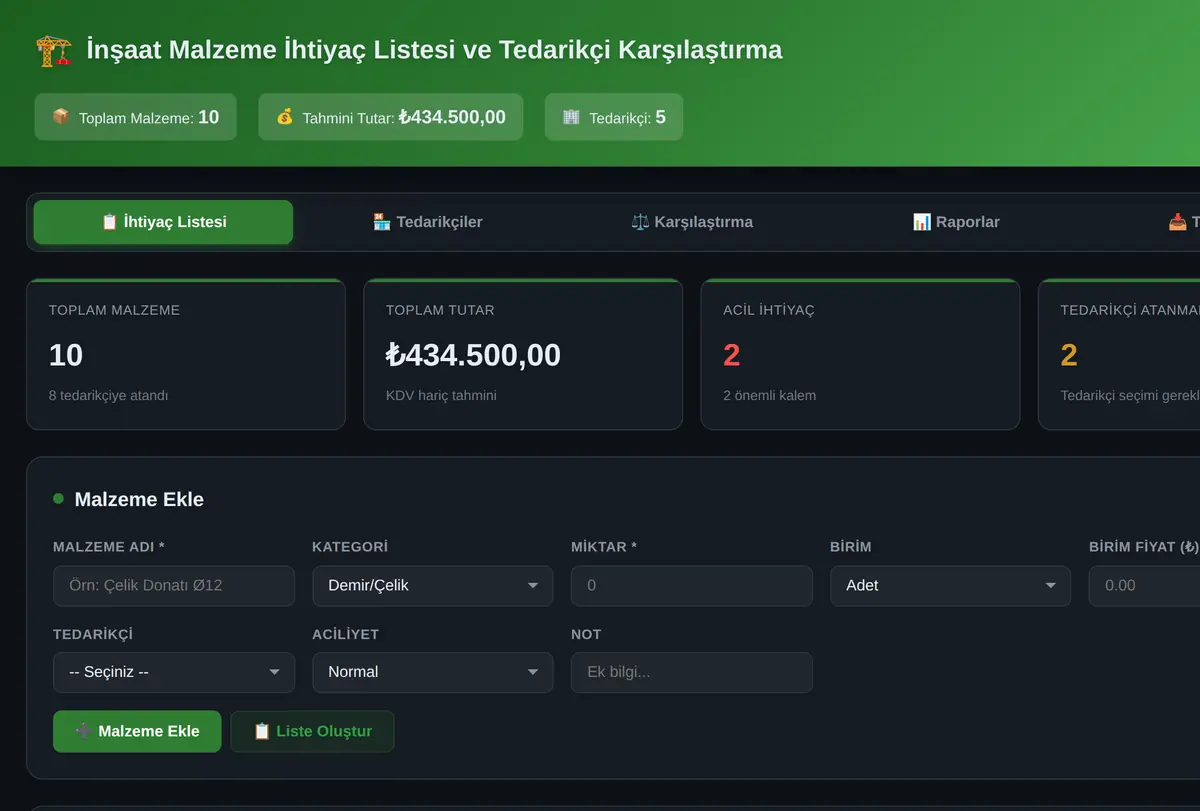This screenshot has height=811, width=1200.
Task: Click the Tedarikçi: 5 header badge
Action: 614,117
